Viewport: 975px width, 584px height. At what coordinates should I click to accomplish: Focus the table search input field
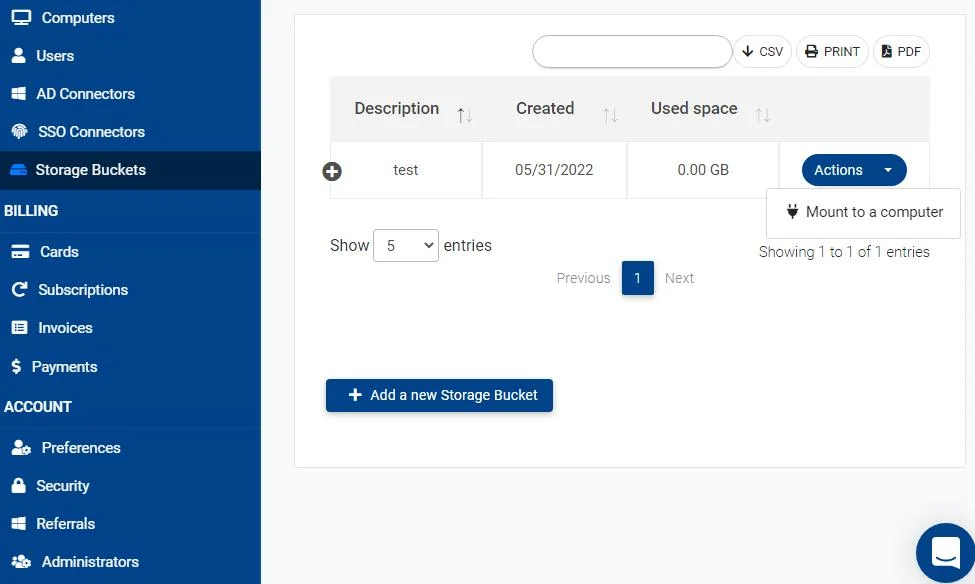[632, 52]
